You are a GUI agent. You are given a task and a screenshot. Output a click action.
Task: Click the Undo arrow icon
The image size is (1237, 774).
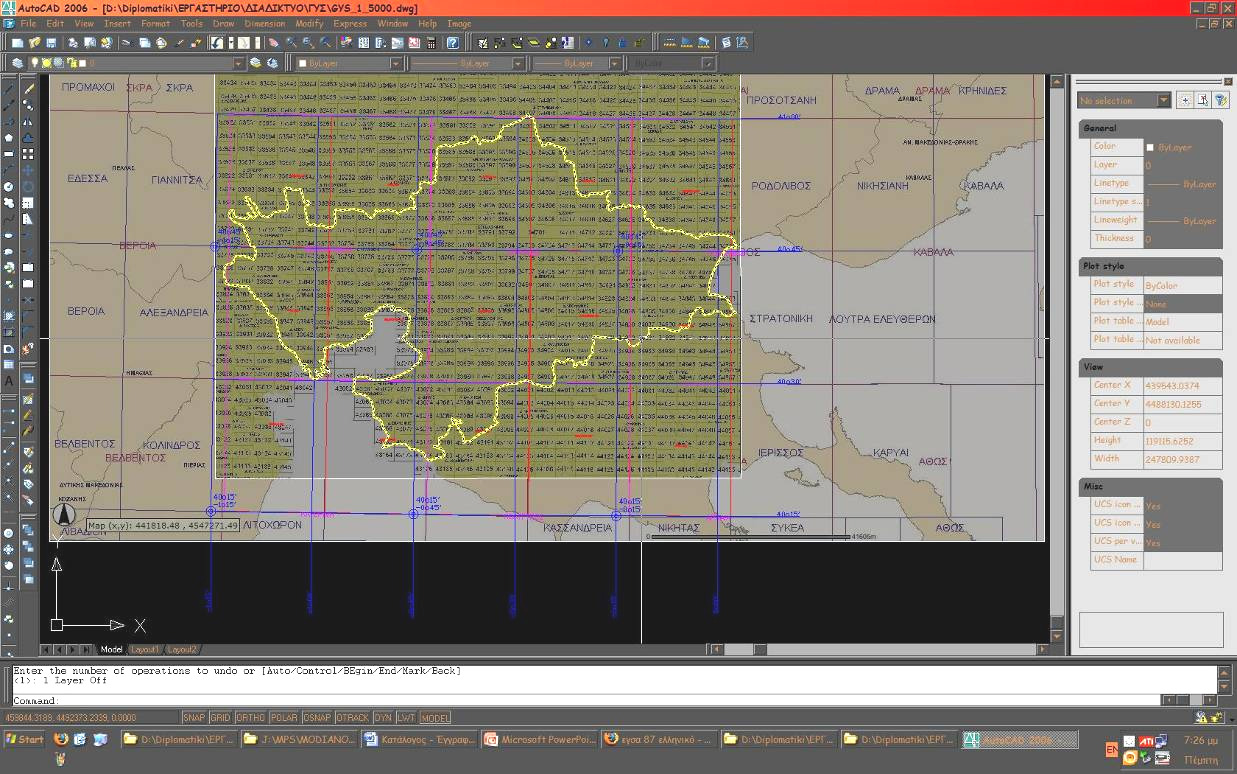(216, 43)
